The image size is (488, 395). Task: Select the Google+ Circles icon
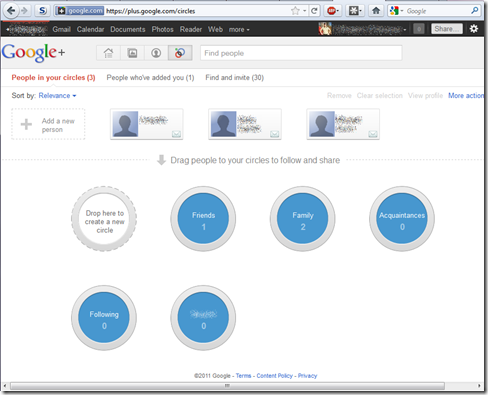click(x=180, y=53)
